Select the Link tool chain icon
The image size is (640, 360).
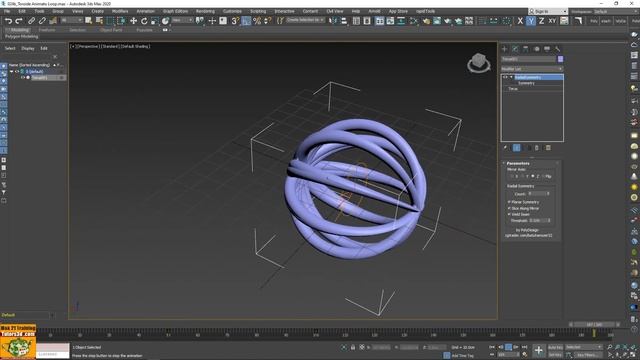31,20
